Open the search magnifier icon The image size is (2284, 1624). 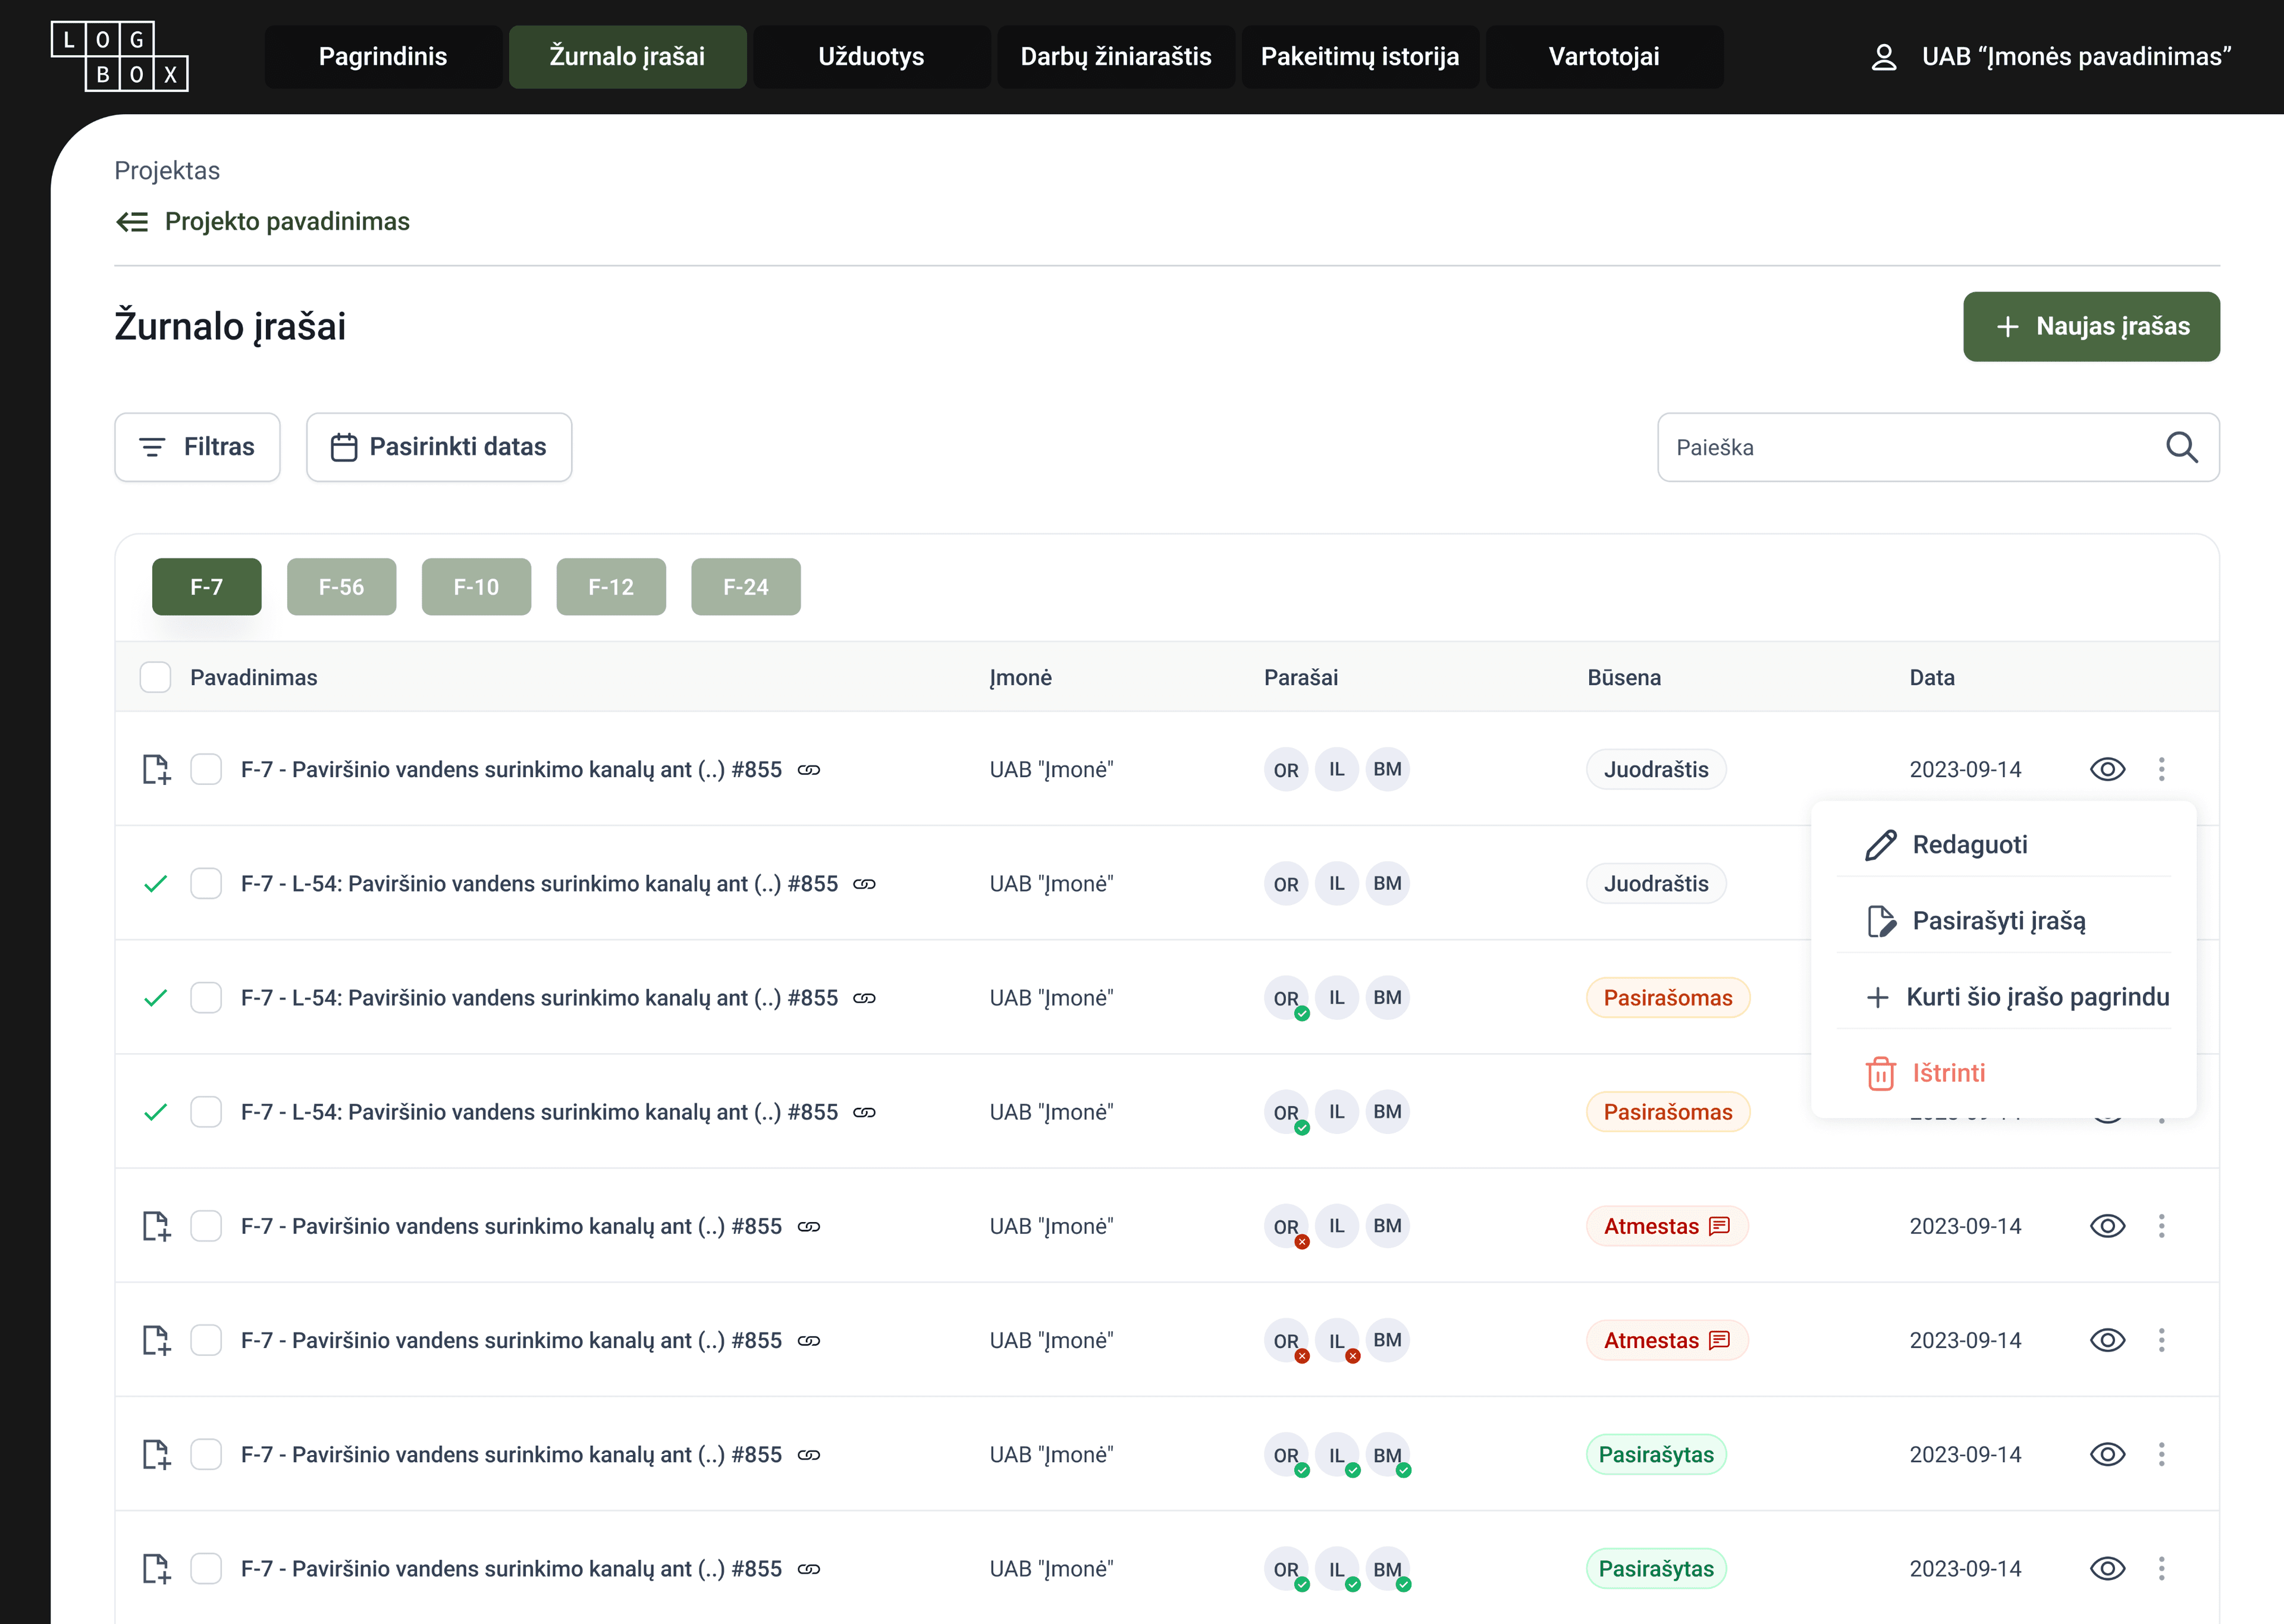coord(2183,447)
